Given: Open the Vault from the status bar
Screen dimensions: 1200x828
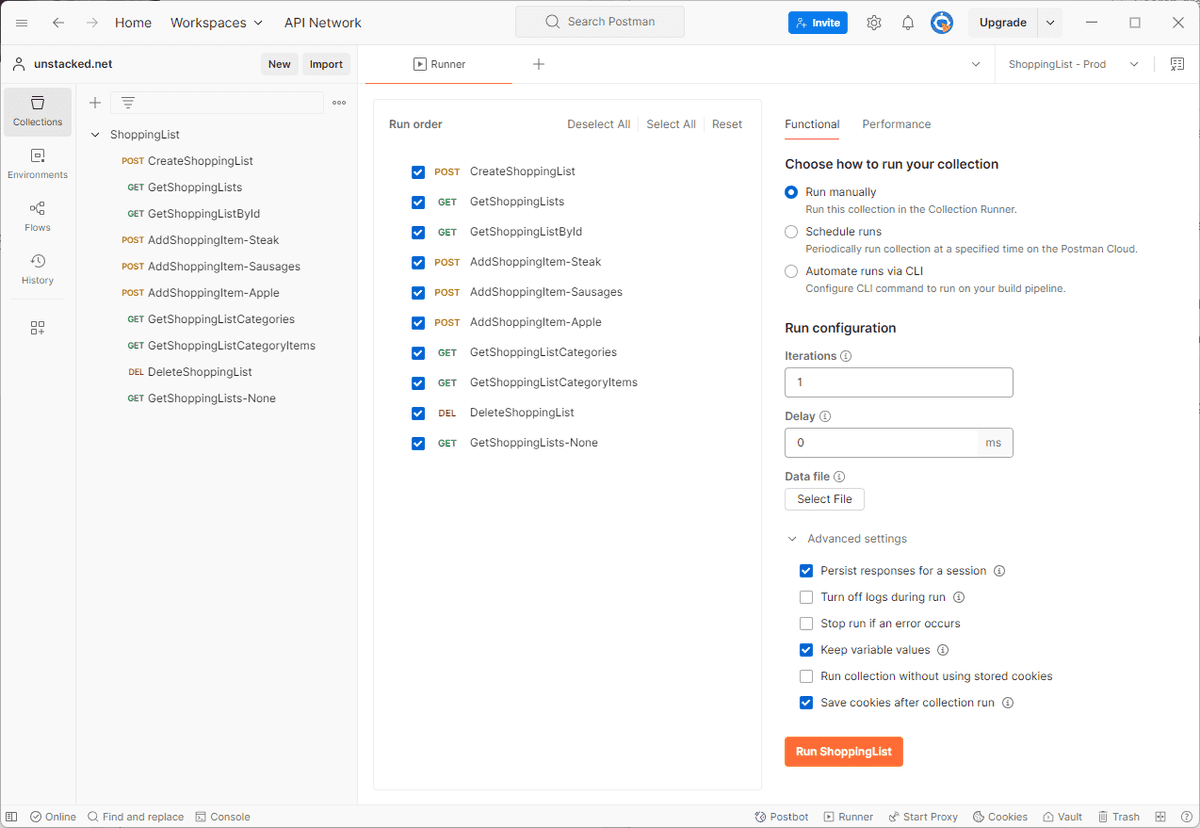Looking at the screenshot, I should pos(1062,816).
